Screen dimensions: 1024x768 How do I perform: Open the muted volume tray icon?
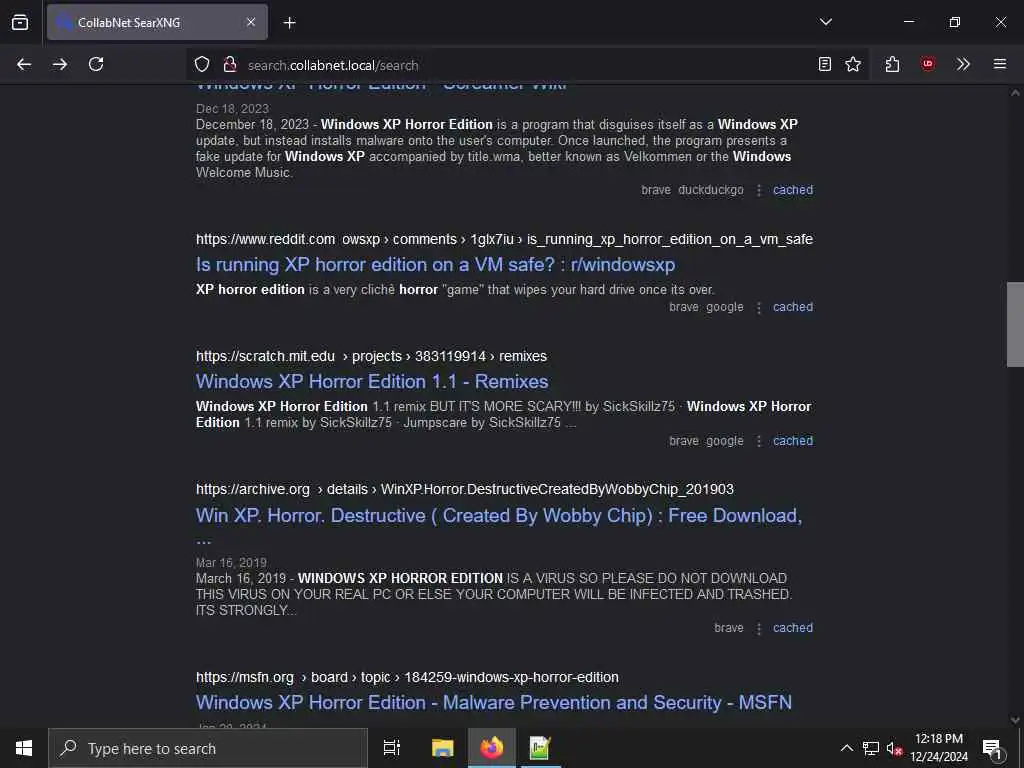coord(894,748)
